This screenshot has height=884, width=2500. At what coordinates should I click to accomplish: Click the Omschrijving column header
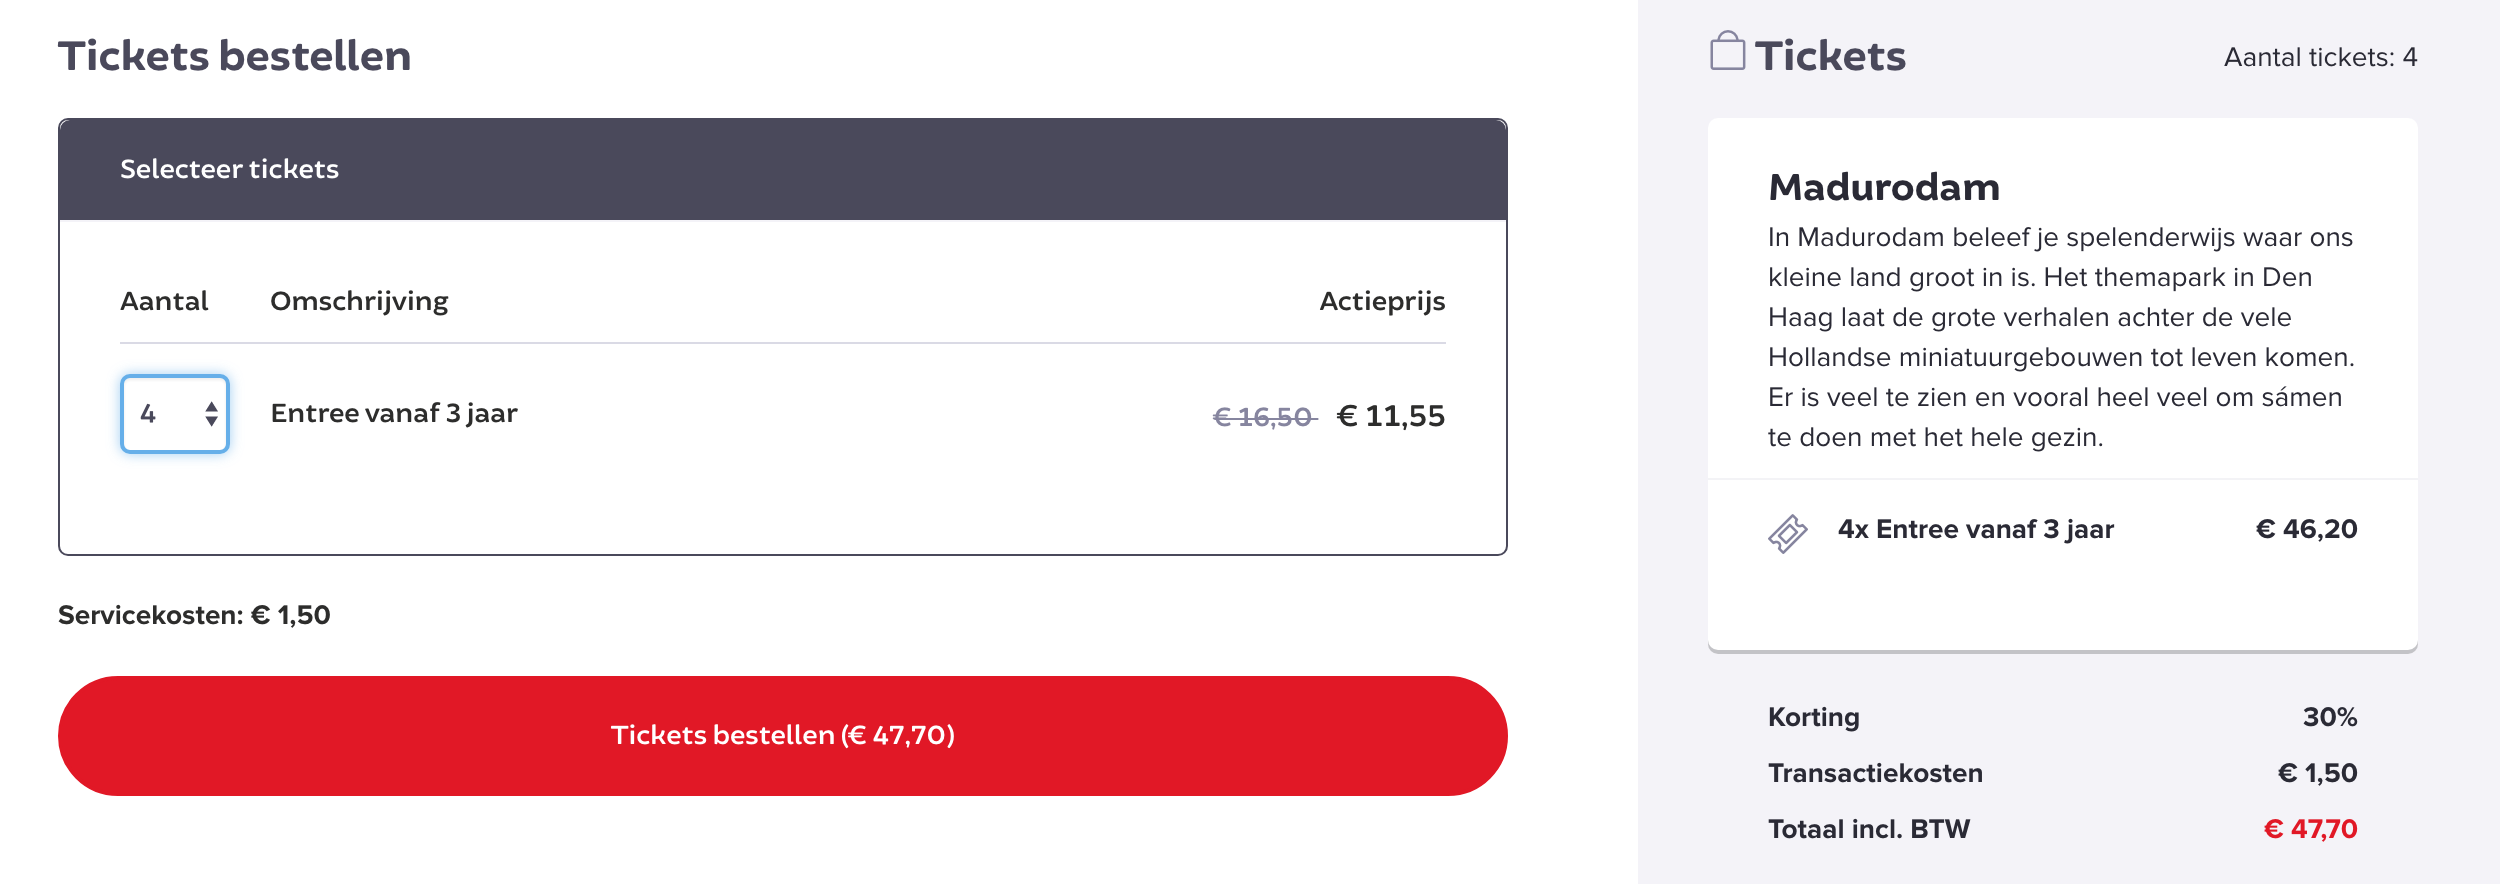pos(359,301)
